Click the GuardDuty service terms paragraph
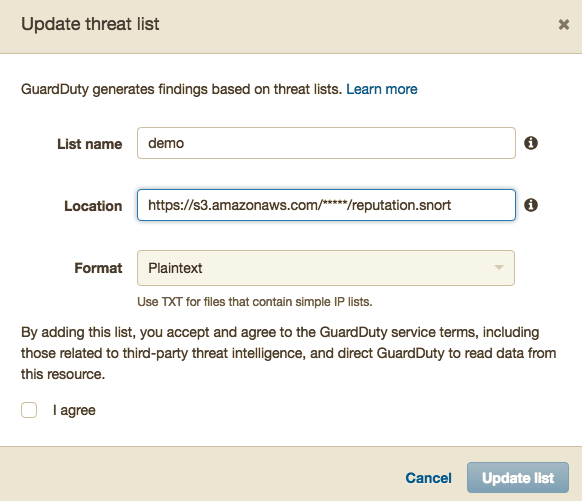 288,353
